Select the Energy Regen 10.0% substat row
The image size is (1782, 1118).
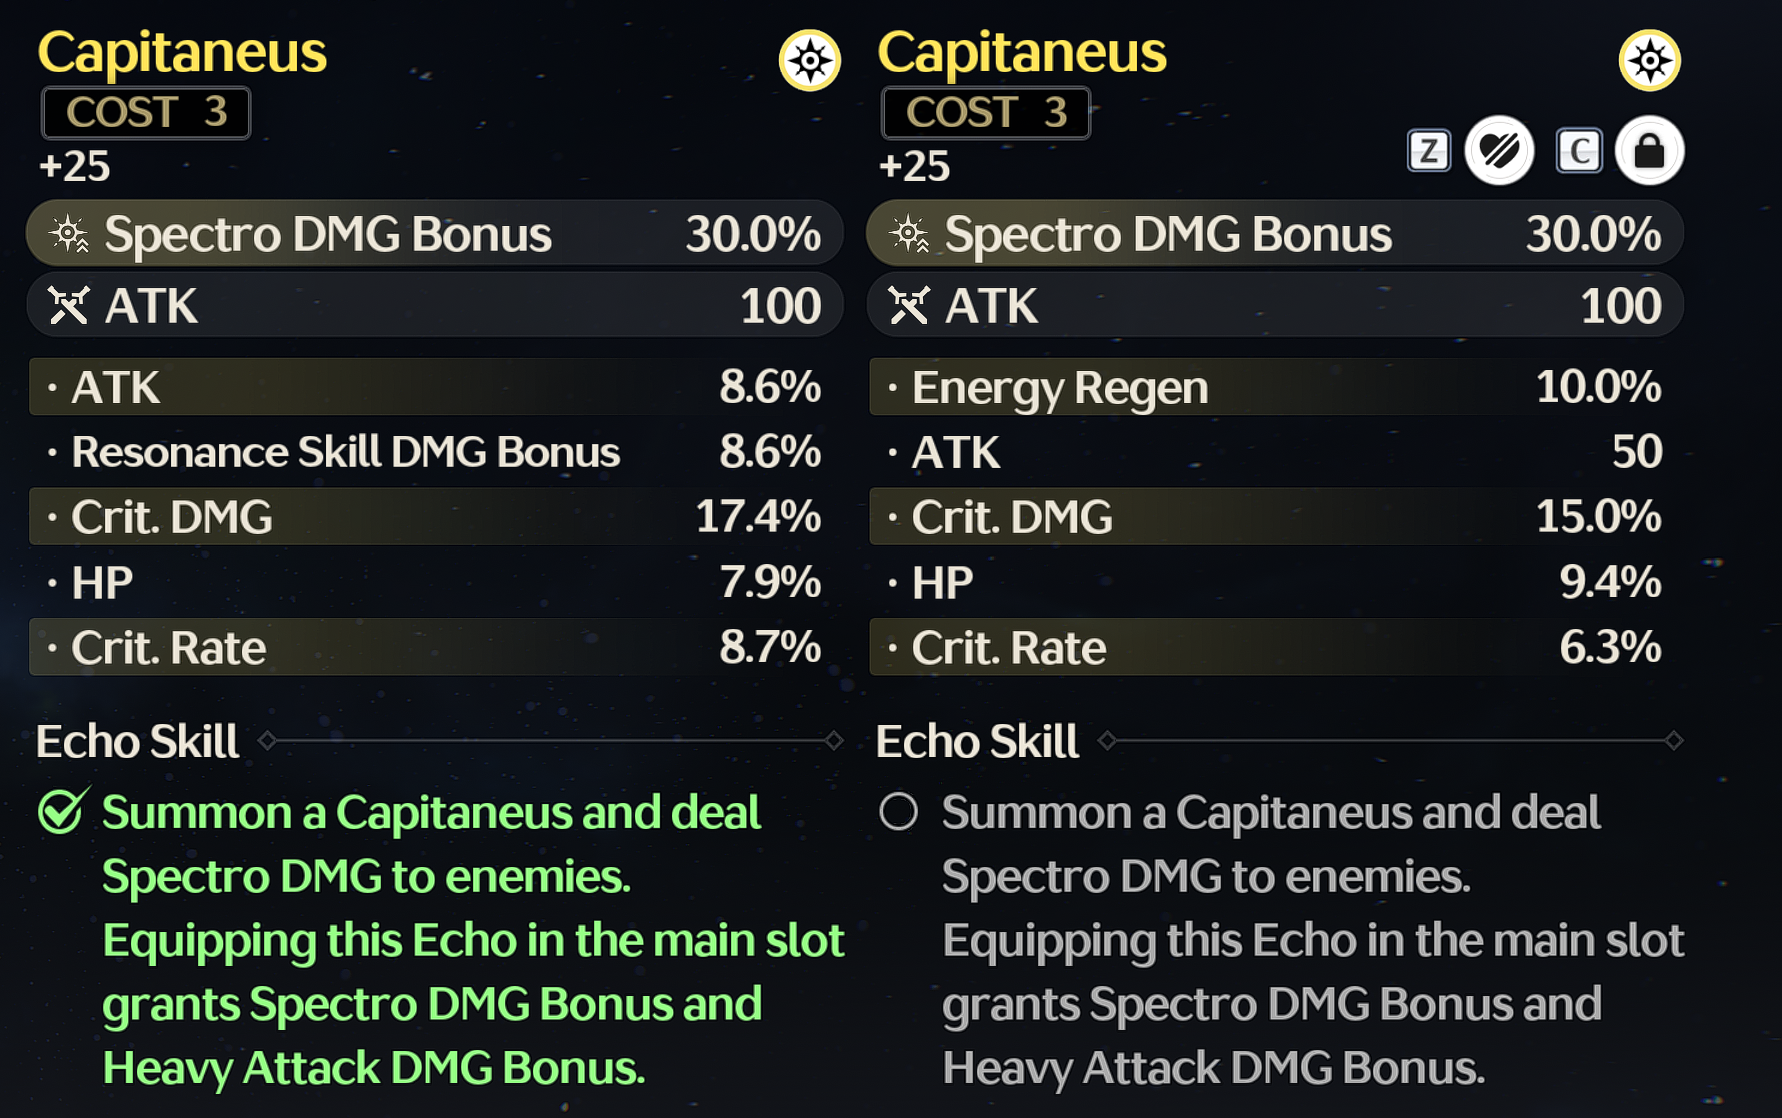click(x=1275, y=387)
